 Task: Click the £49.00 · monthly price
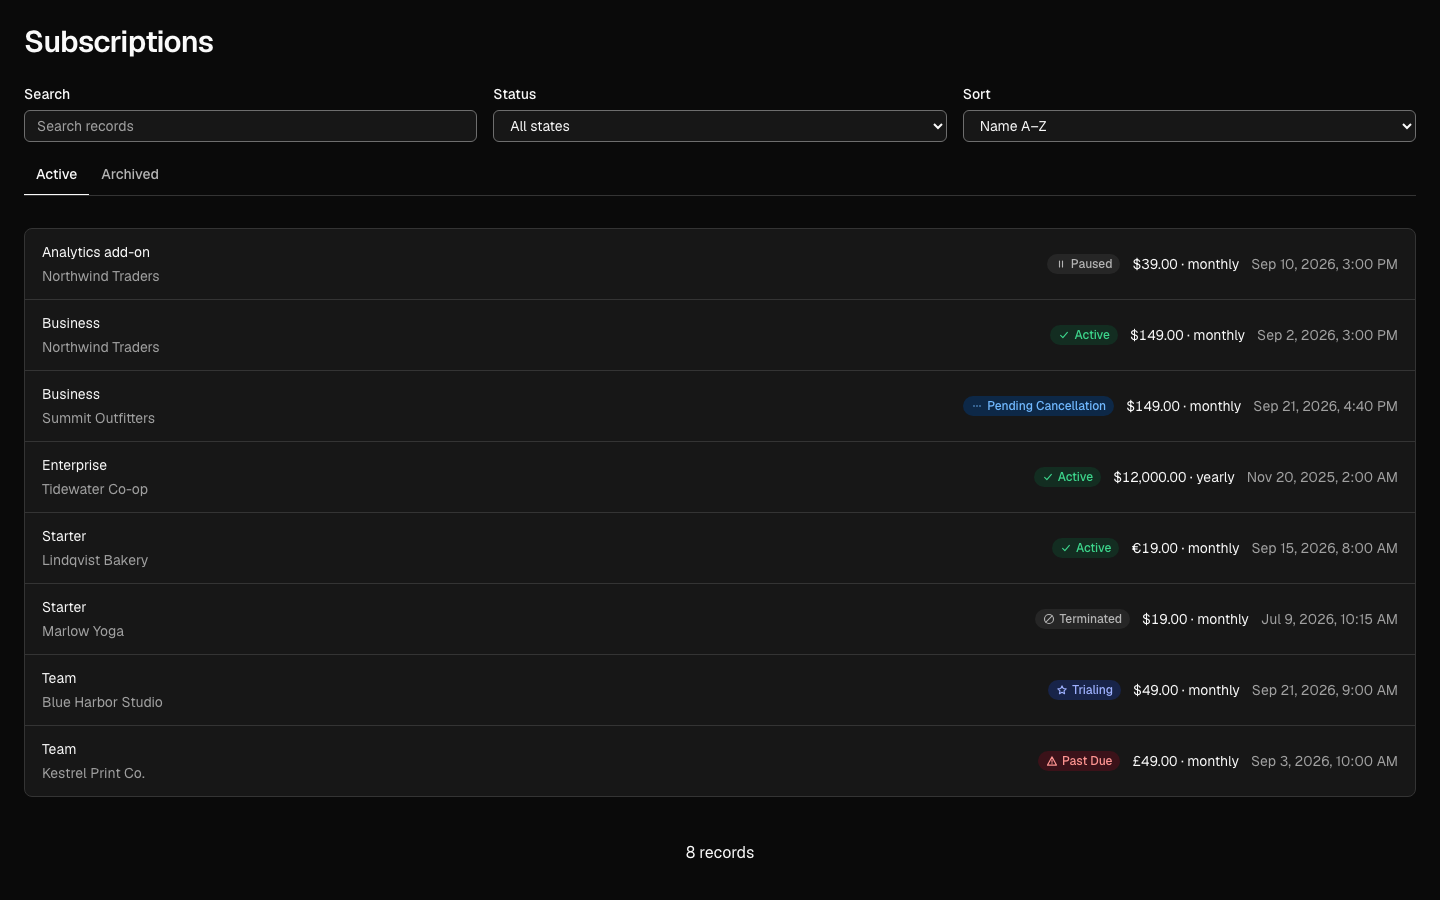(x=1185, y=761)
